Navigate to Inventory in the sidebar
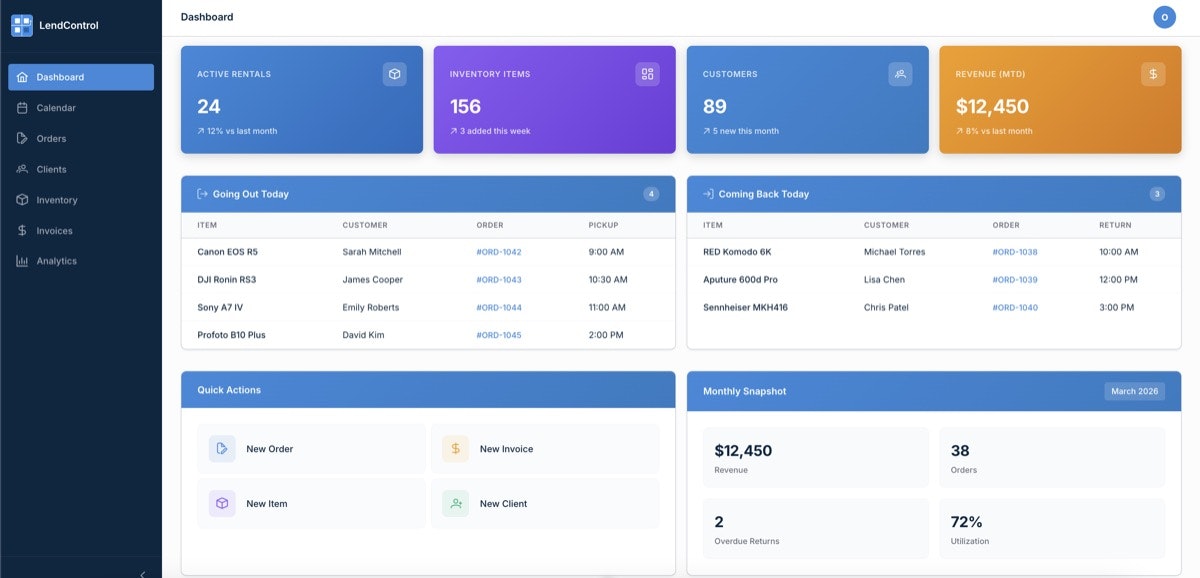This screenshot has height=578, width=1200. coord(57,199)
